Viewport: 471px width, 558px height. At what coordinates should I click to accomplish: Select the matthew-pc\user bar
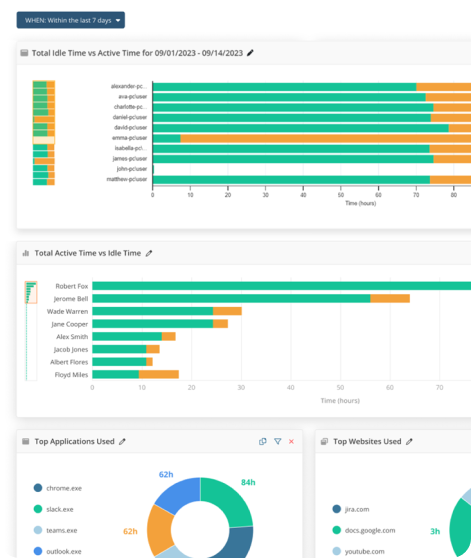point(312,180)
